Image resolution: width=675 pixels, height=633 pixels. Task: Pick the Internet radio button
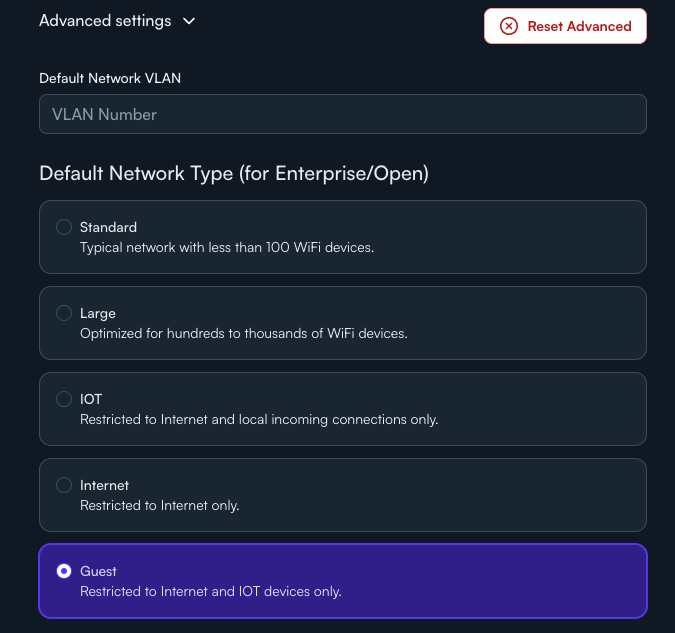pos(64,485)
